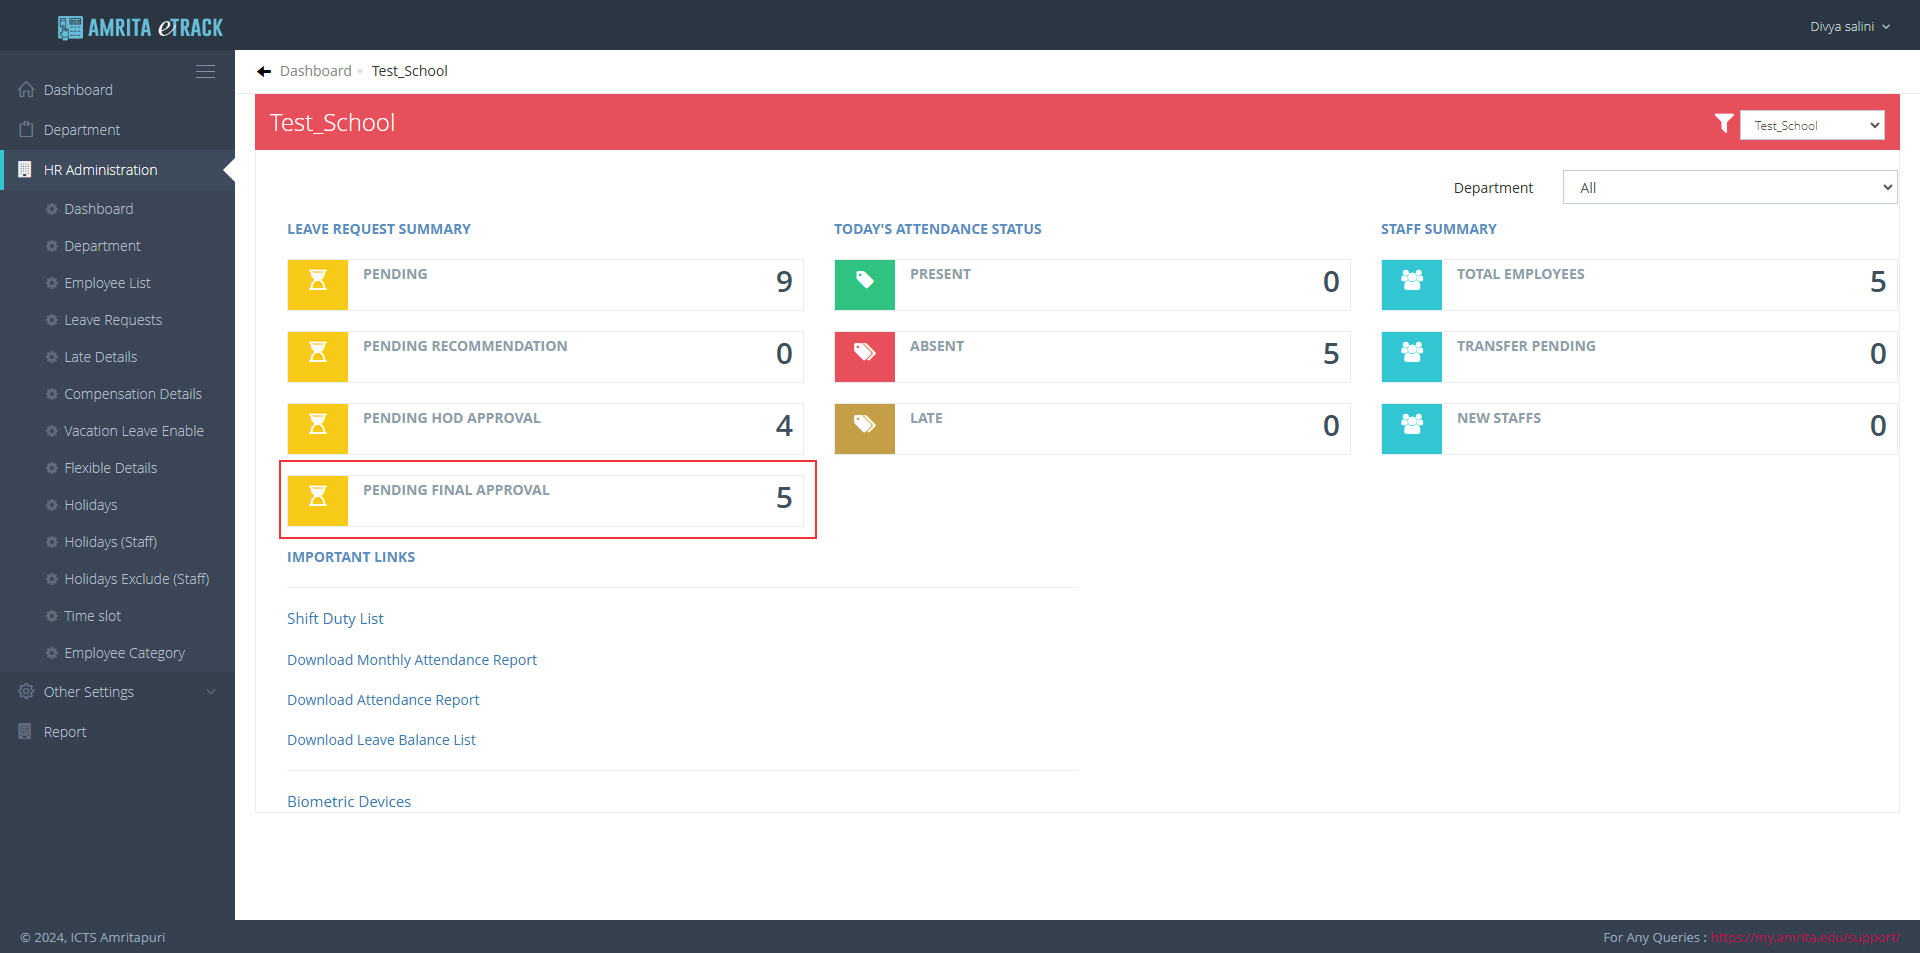Open the Divya salini user menu
Viewport: 1920px width, 953px height.
point(1849,27)
